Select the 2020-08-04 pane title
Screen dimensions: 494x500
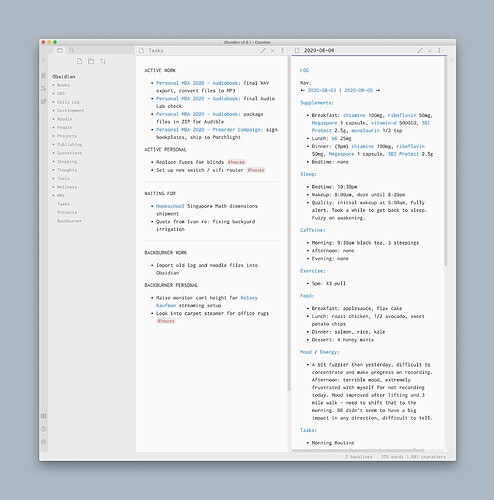(319, 50)
